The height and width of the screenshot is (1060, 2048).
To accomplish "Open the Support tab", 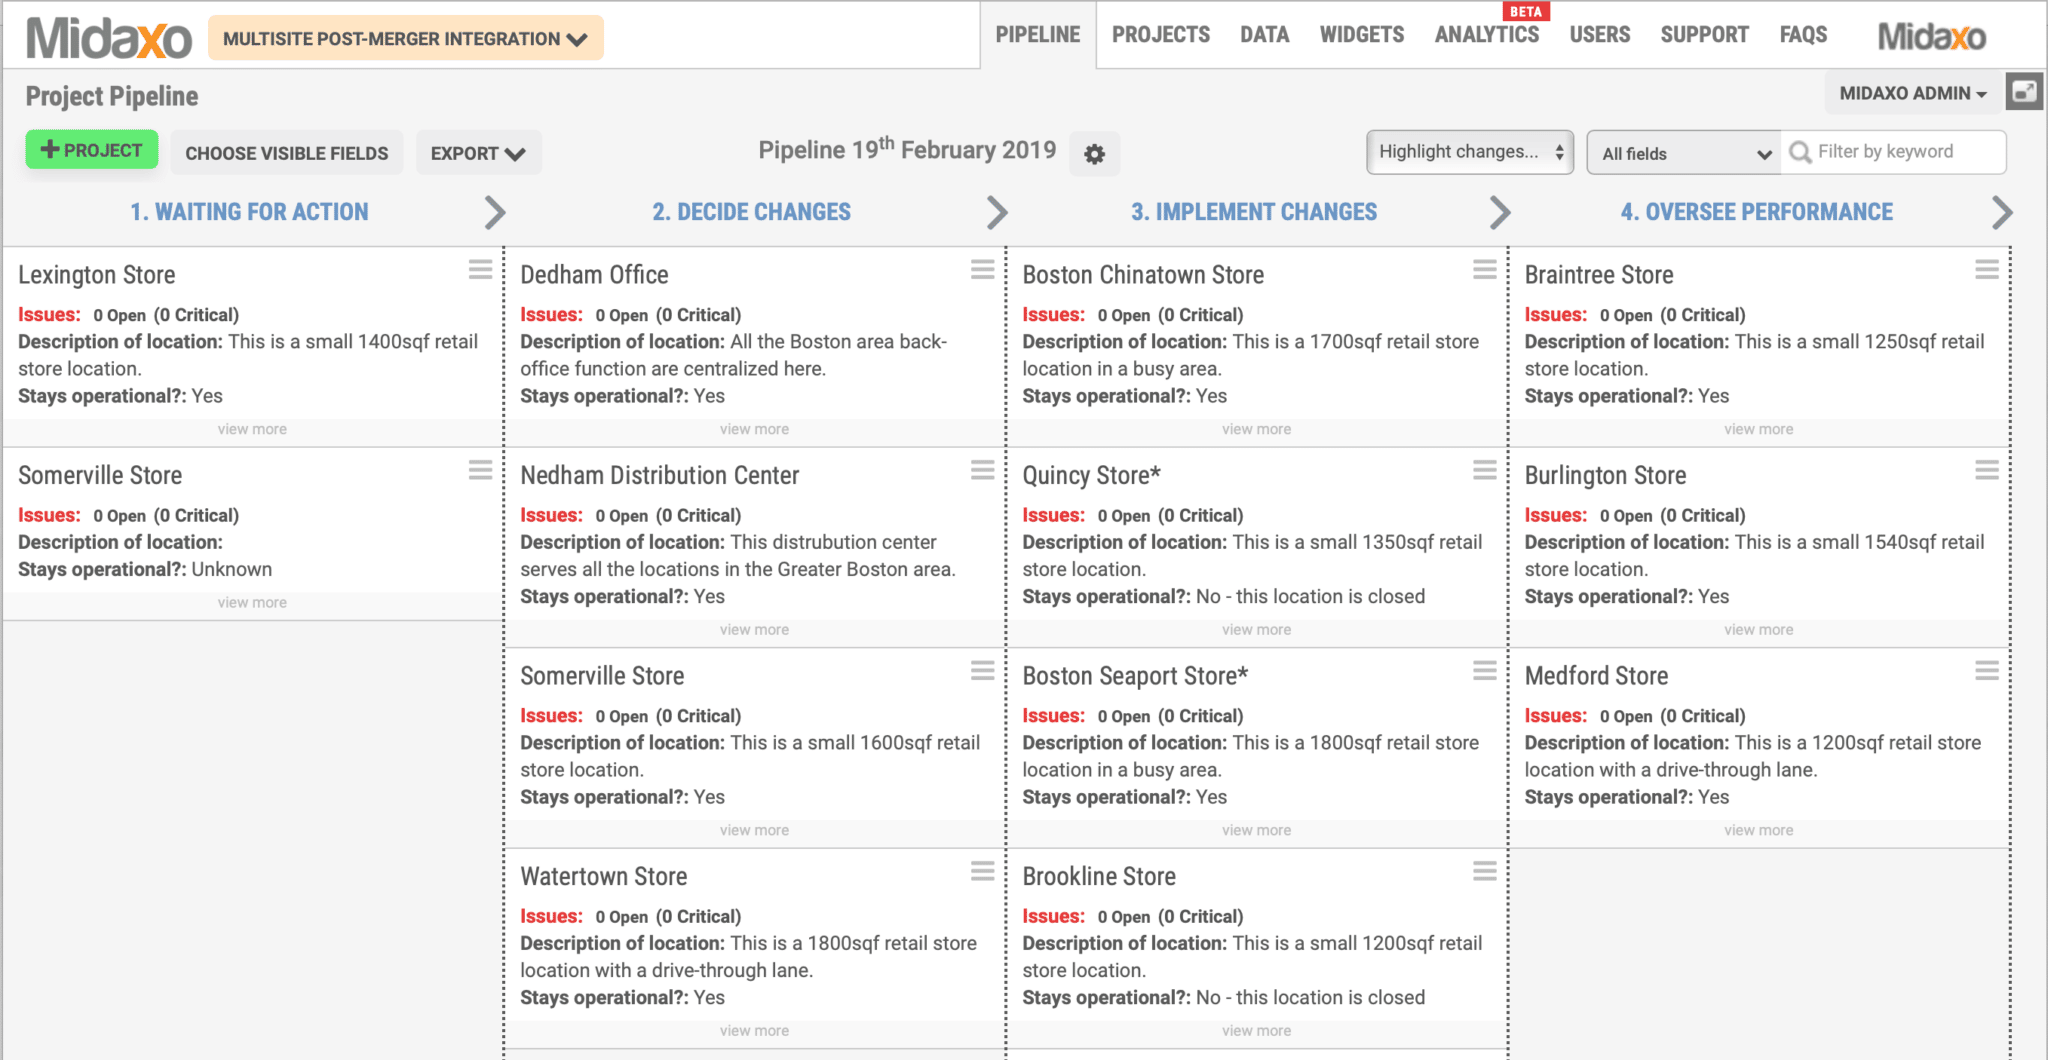I will tap(1705, 35).
